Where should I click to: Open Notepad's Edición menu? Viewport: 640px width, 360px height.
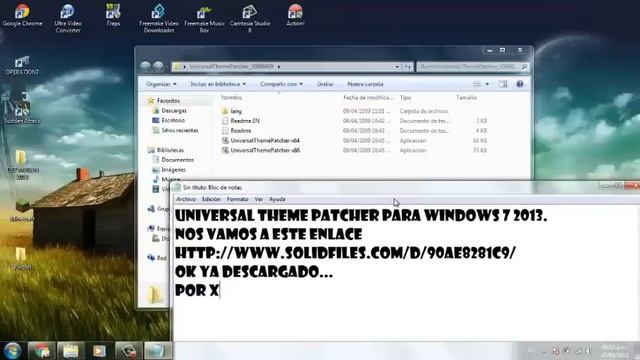(x=211, y=199)
